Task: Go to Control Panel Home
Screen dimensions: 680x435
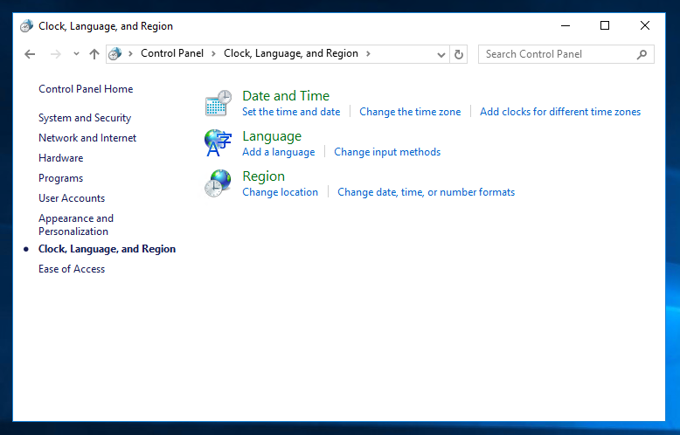Action: pos(86,89)
